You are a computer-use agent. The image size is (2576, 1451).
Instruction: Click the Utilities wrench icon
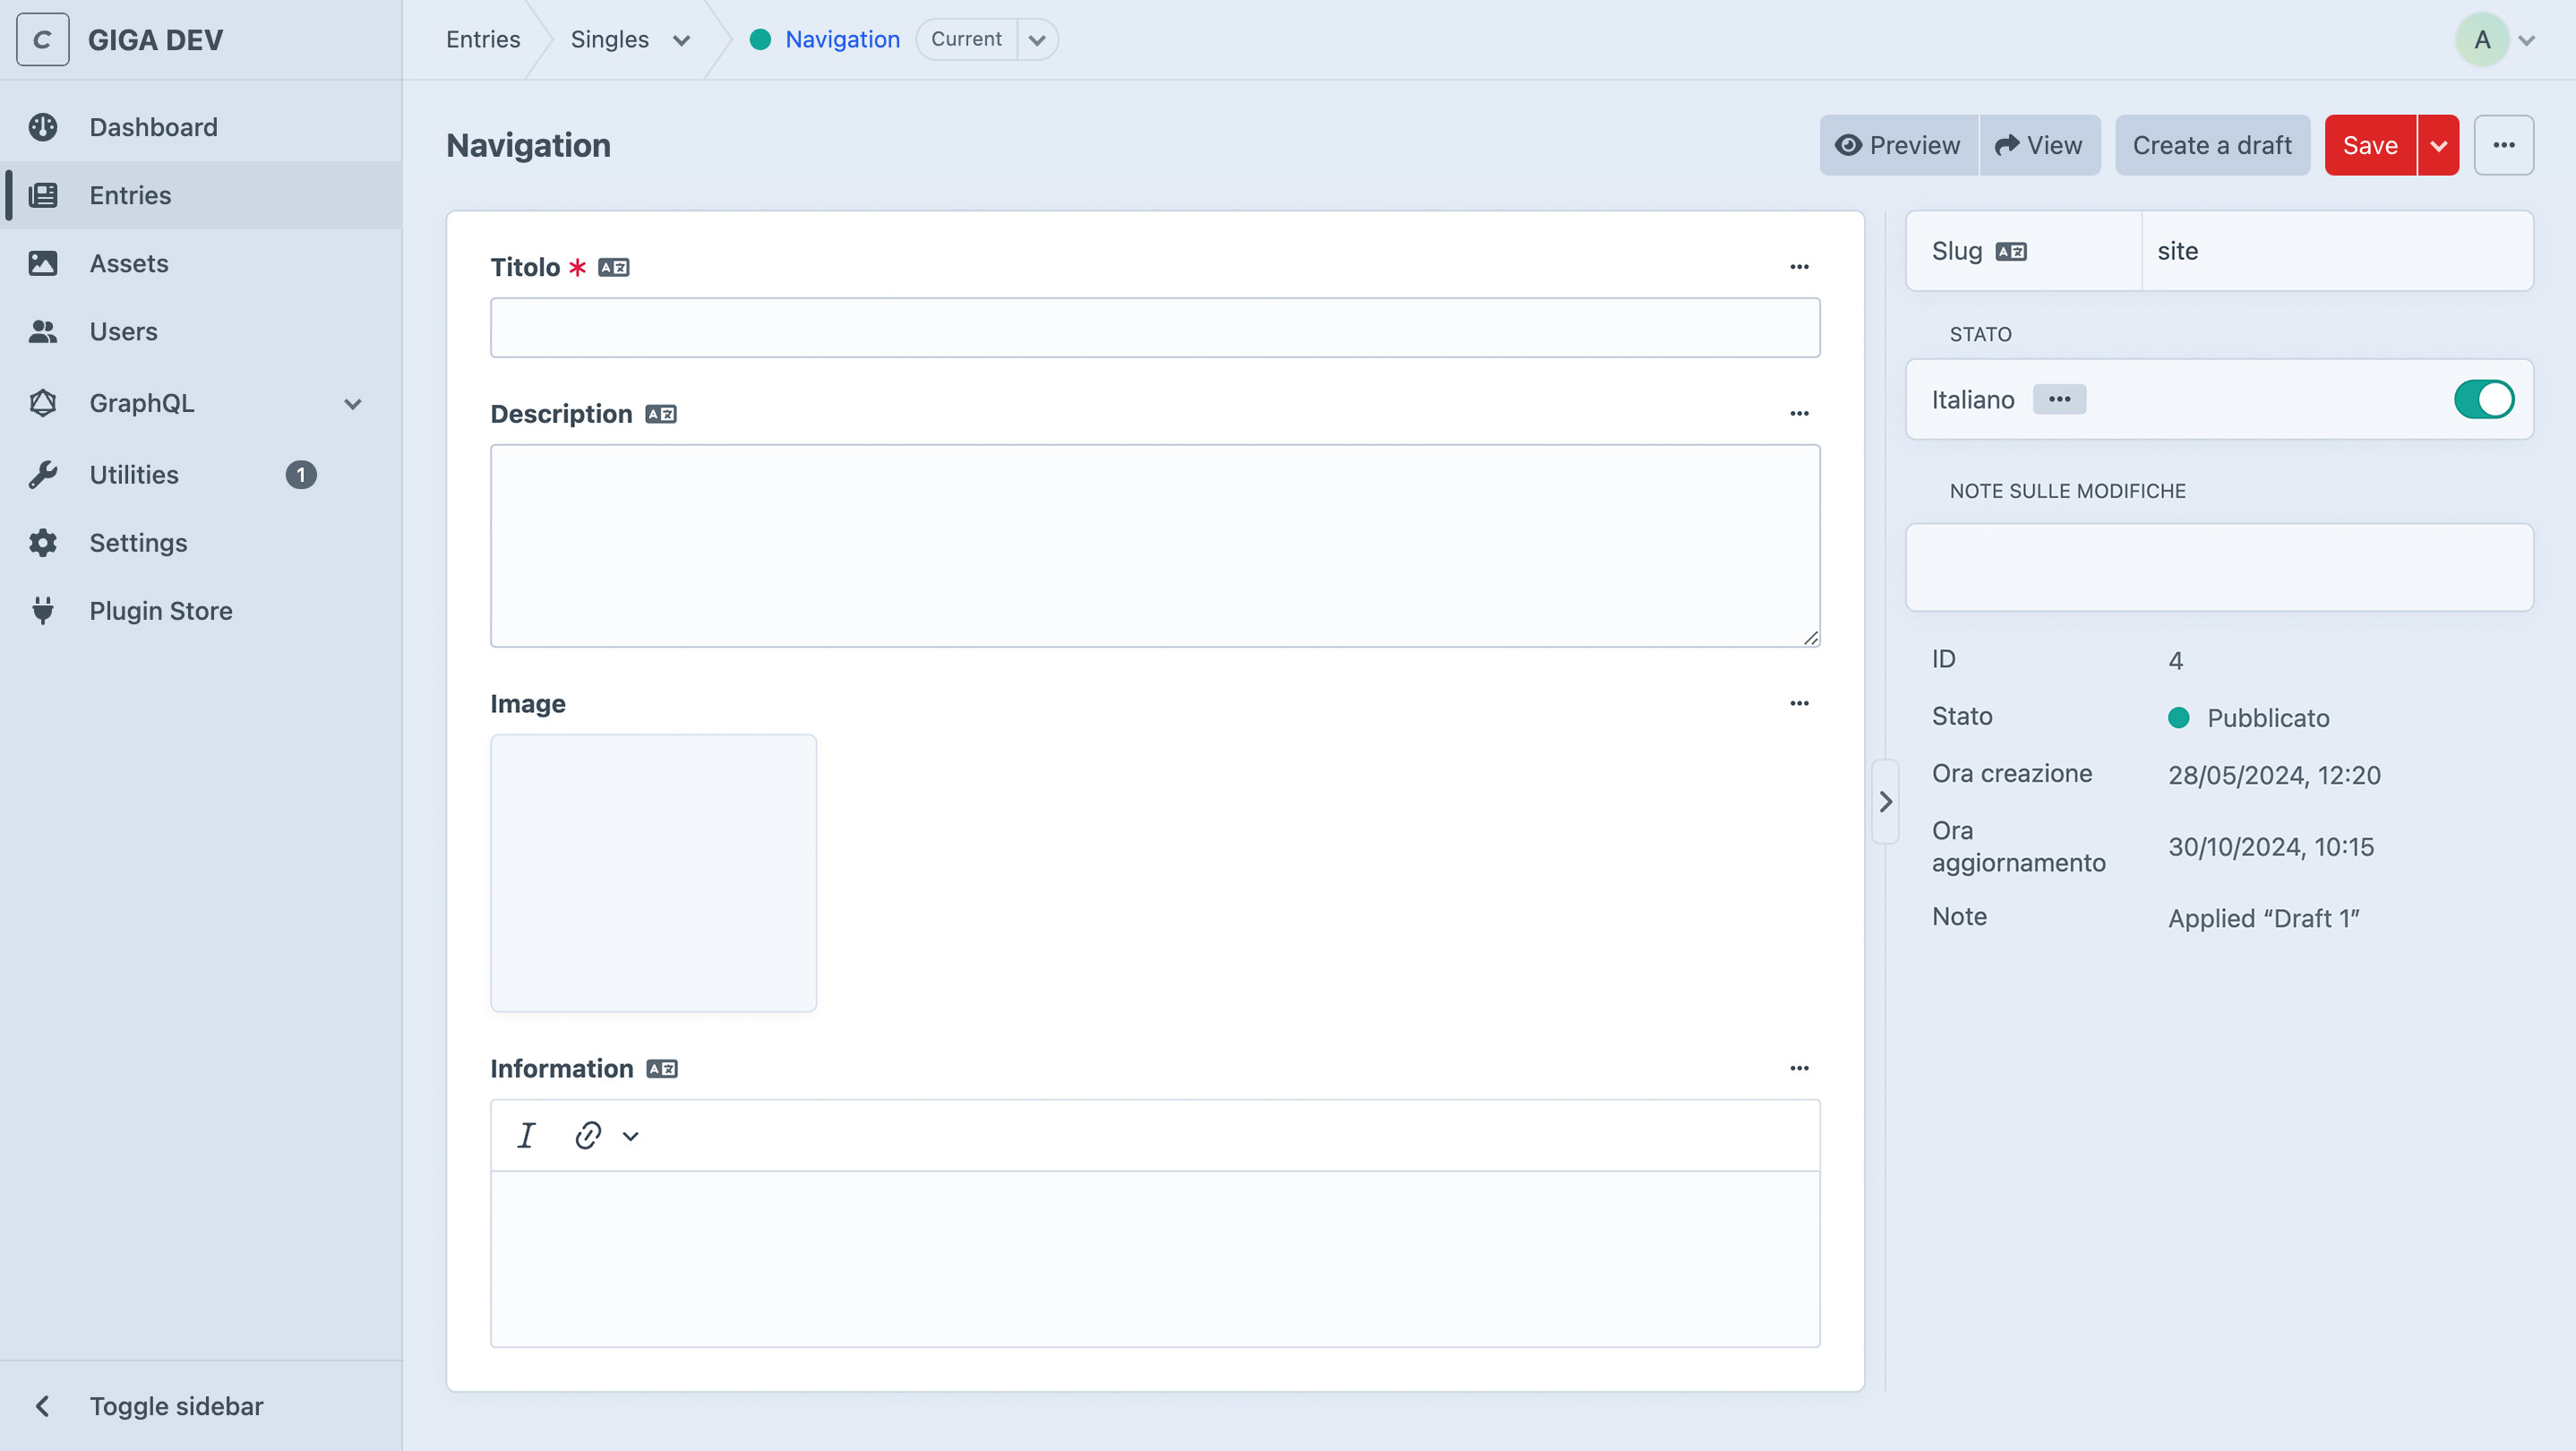(43, 474)
